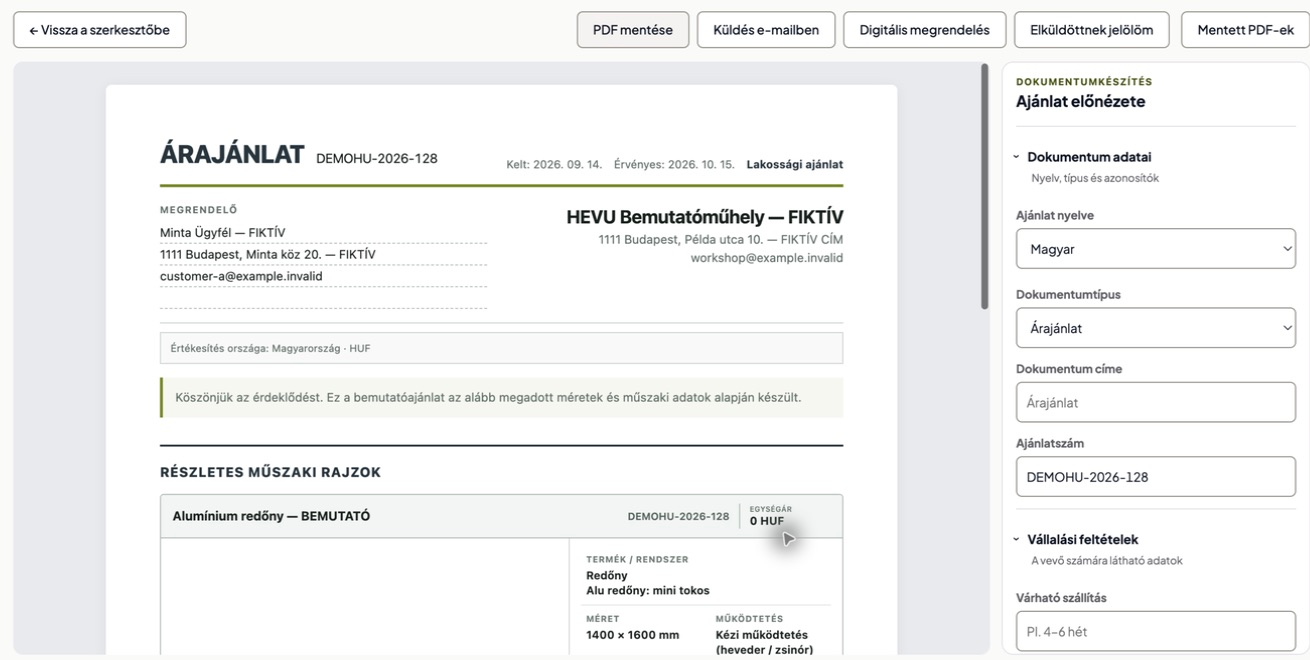The width and height of the screenshot is (1310, 660).
Task: Click the customer name Minta Ügyfél — FIKTÍV
Action: 223,233
